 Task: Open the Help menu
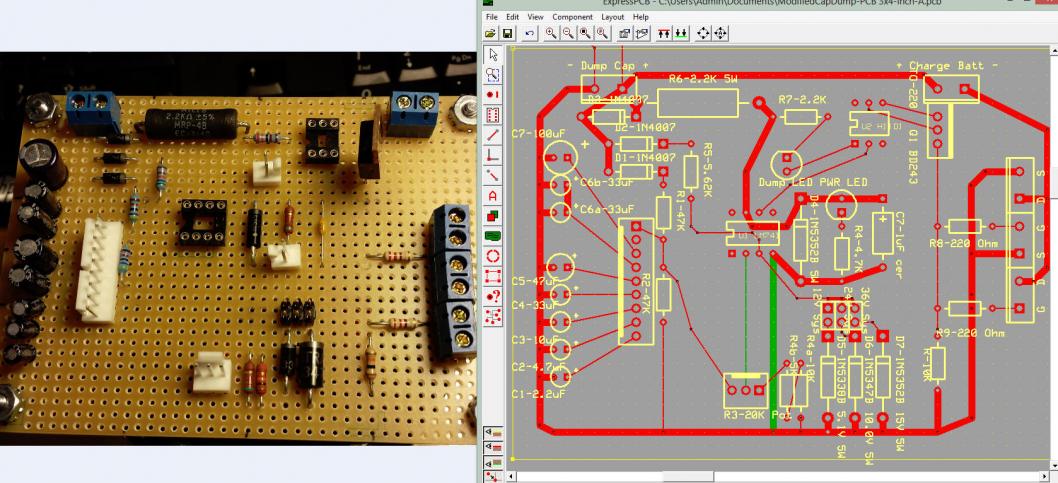pos(641,17)
